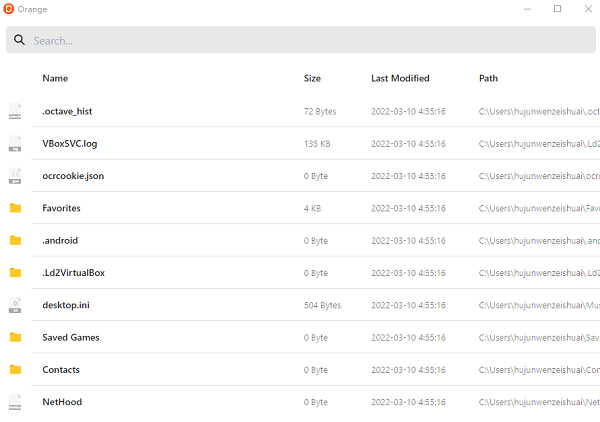Click the search magnifier icon

(19, 40)
